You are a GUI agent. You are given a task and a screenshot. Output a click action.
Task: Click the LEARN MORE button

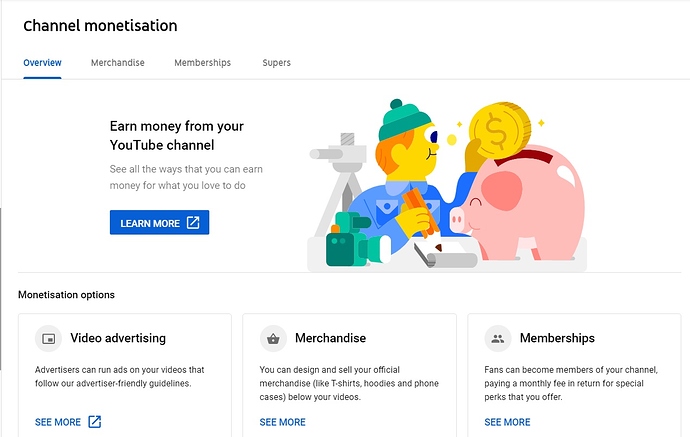[159, 223]
